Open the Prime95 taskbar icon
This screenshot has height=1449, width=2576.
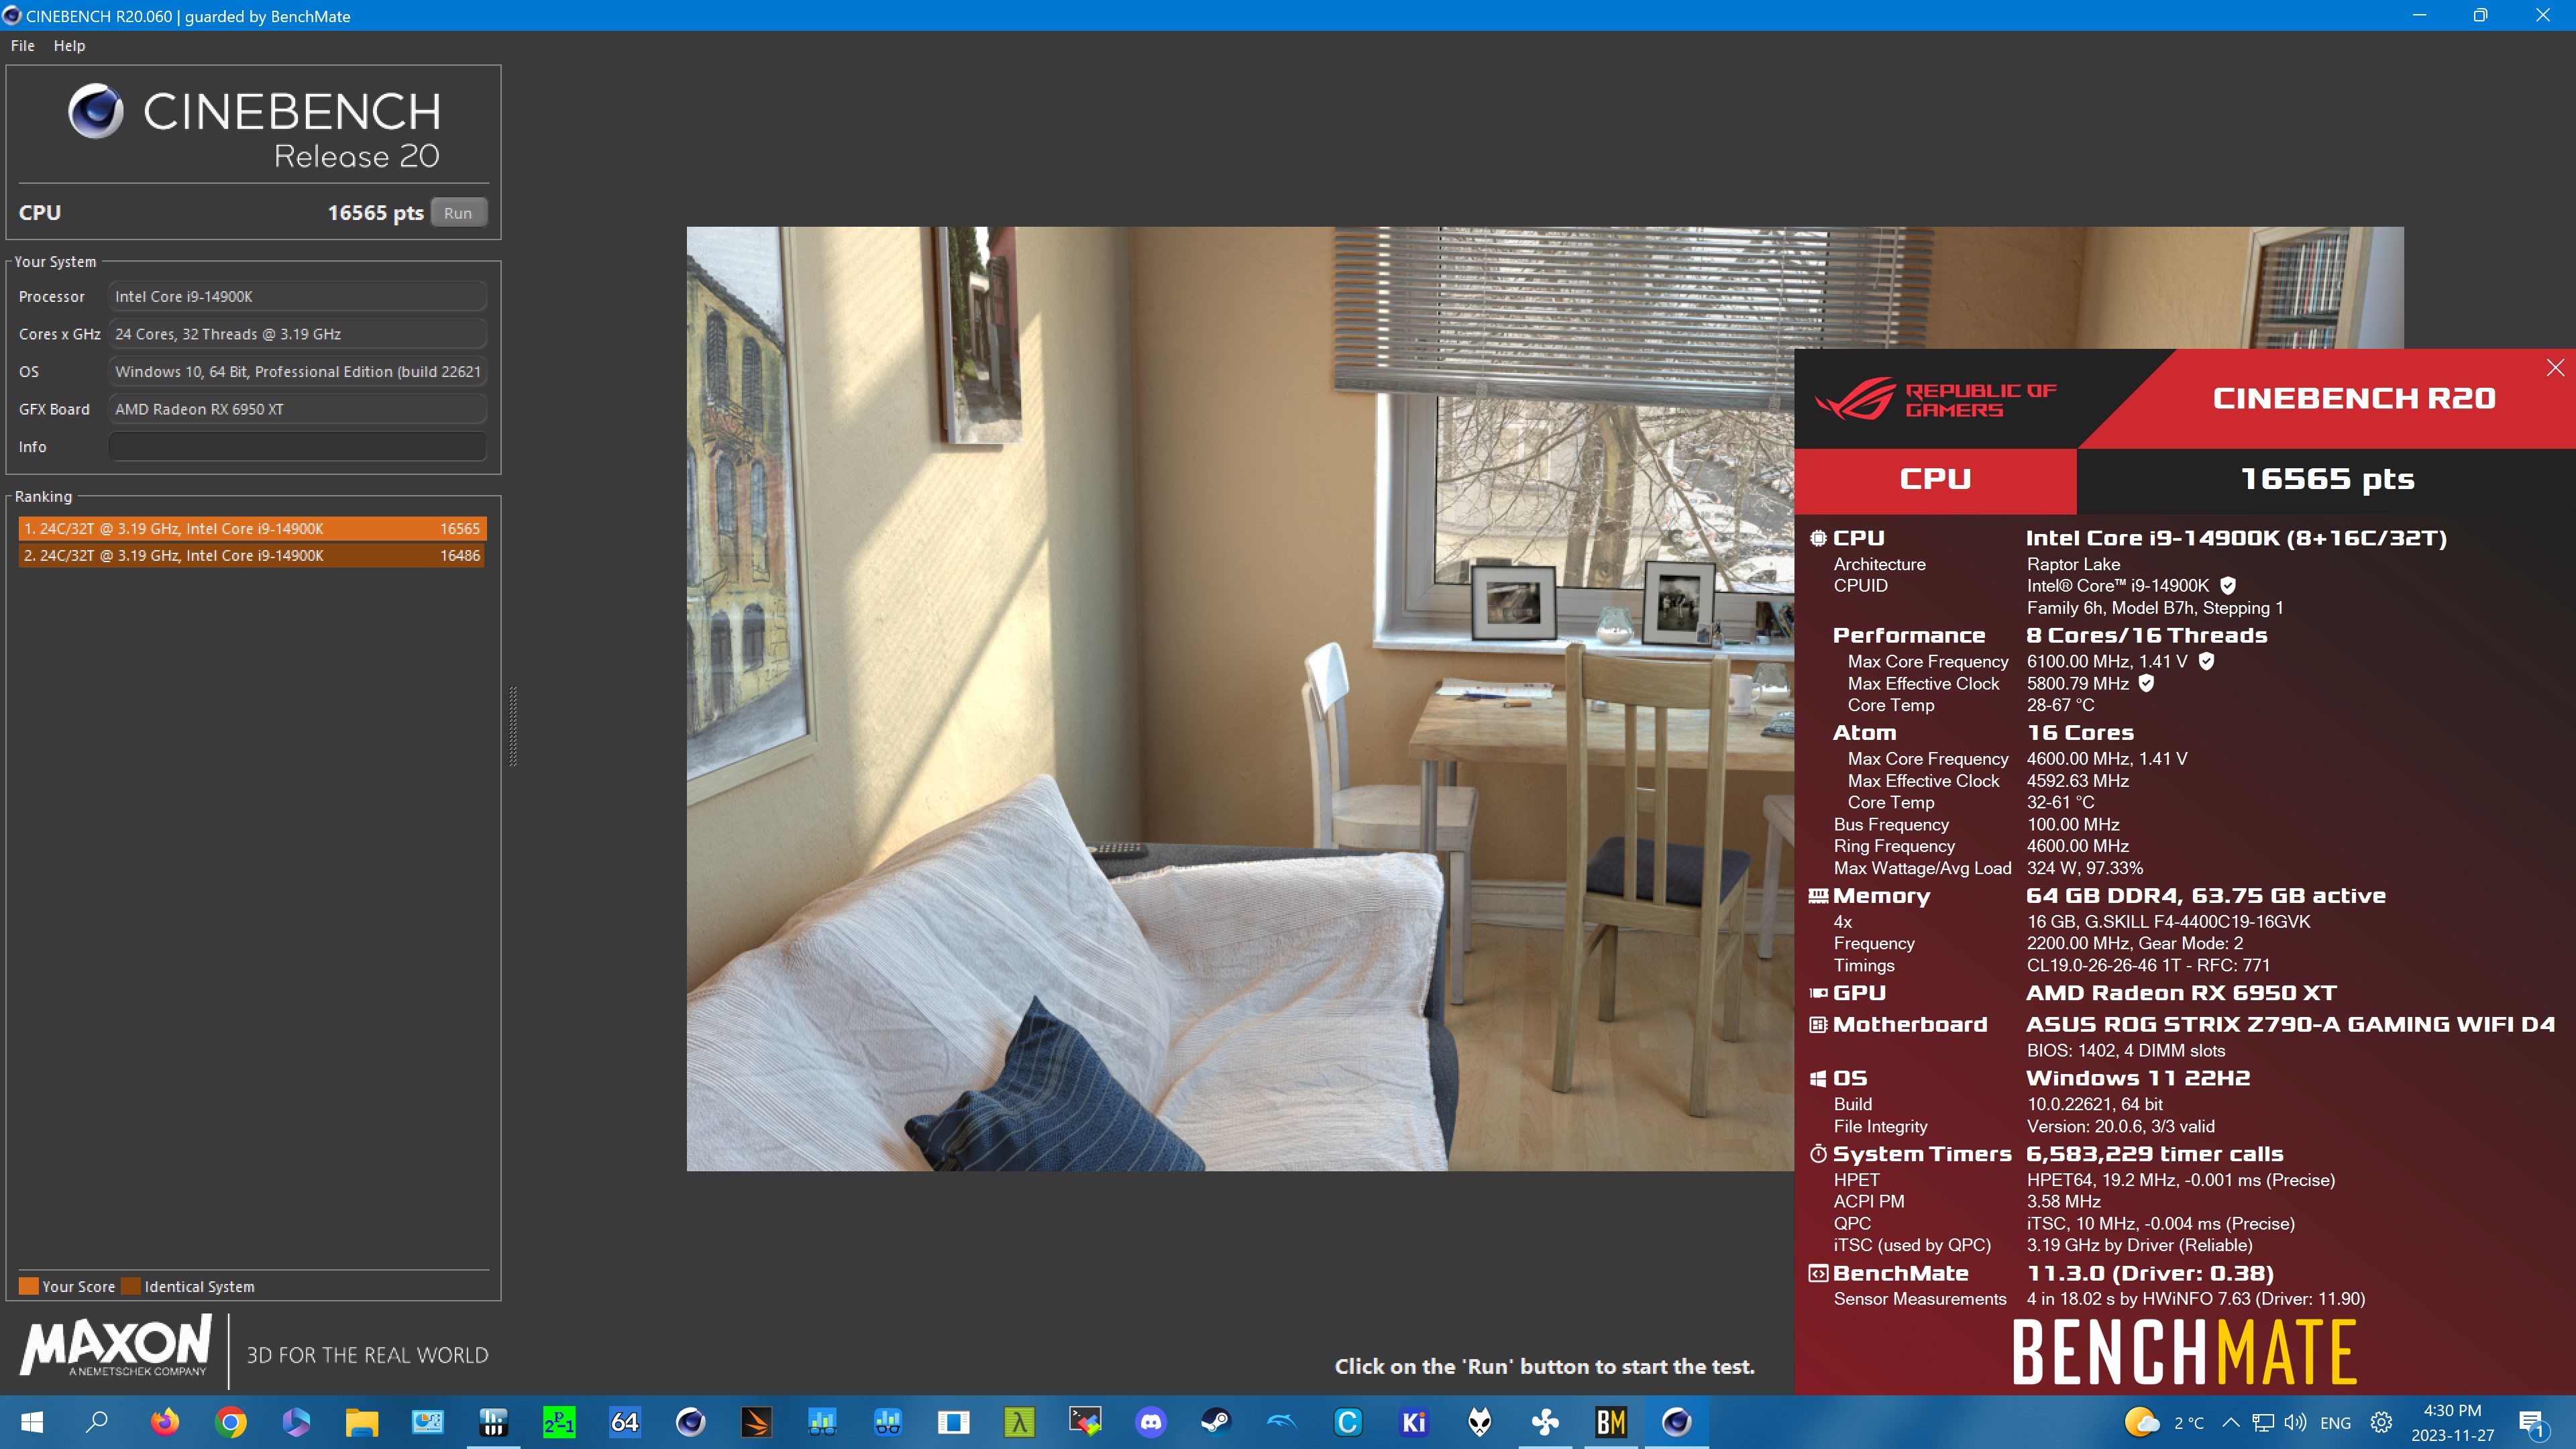click(x=559, y=1422)
